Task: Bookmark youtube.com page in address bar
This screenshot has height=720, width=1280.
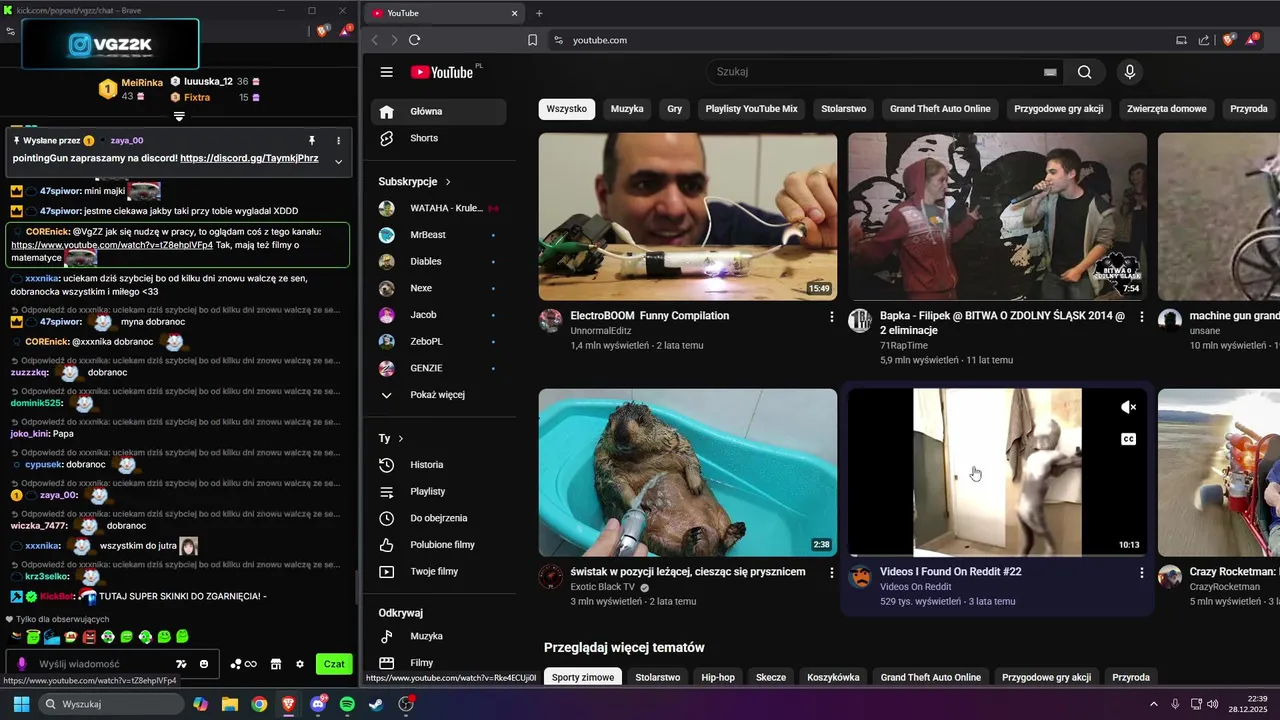Action: 532,40
